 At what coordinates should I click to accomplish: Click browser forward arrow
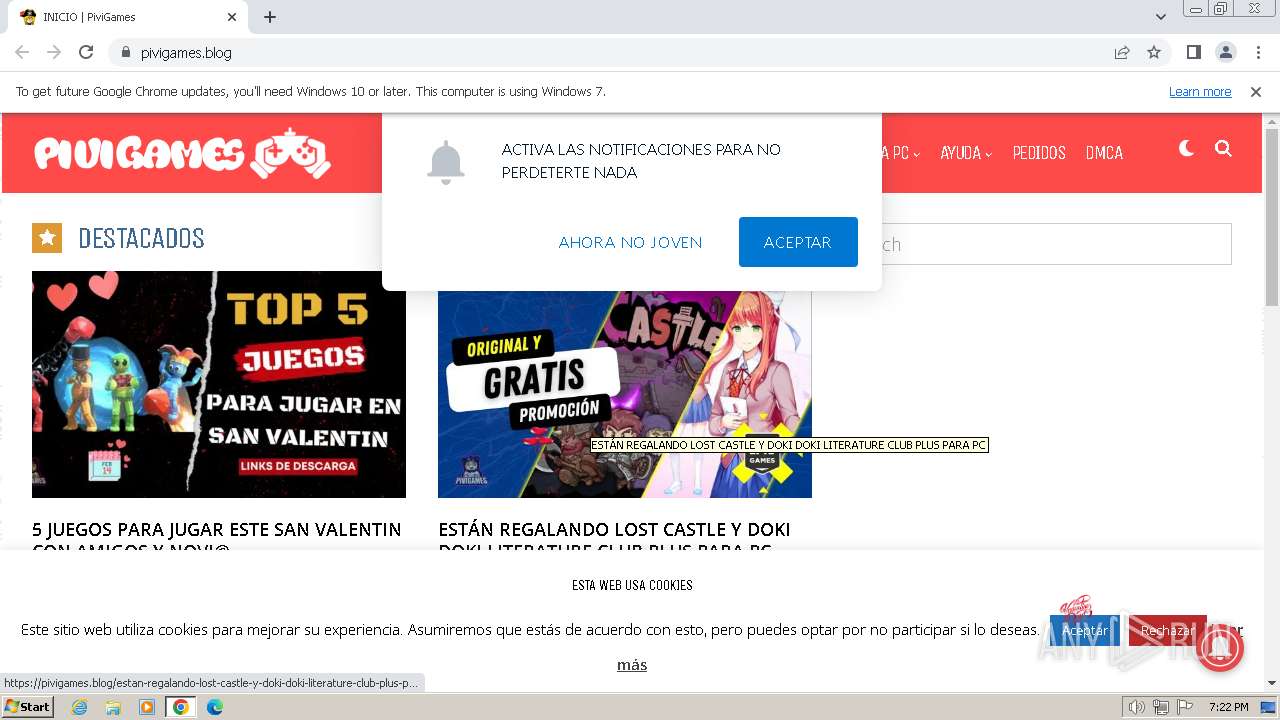coord(54,52)
